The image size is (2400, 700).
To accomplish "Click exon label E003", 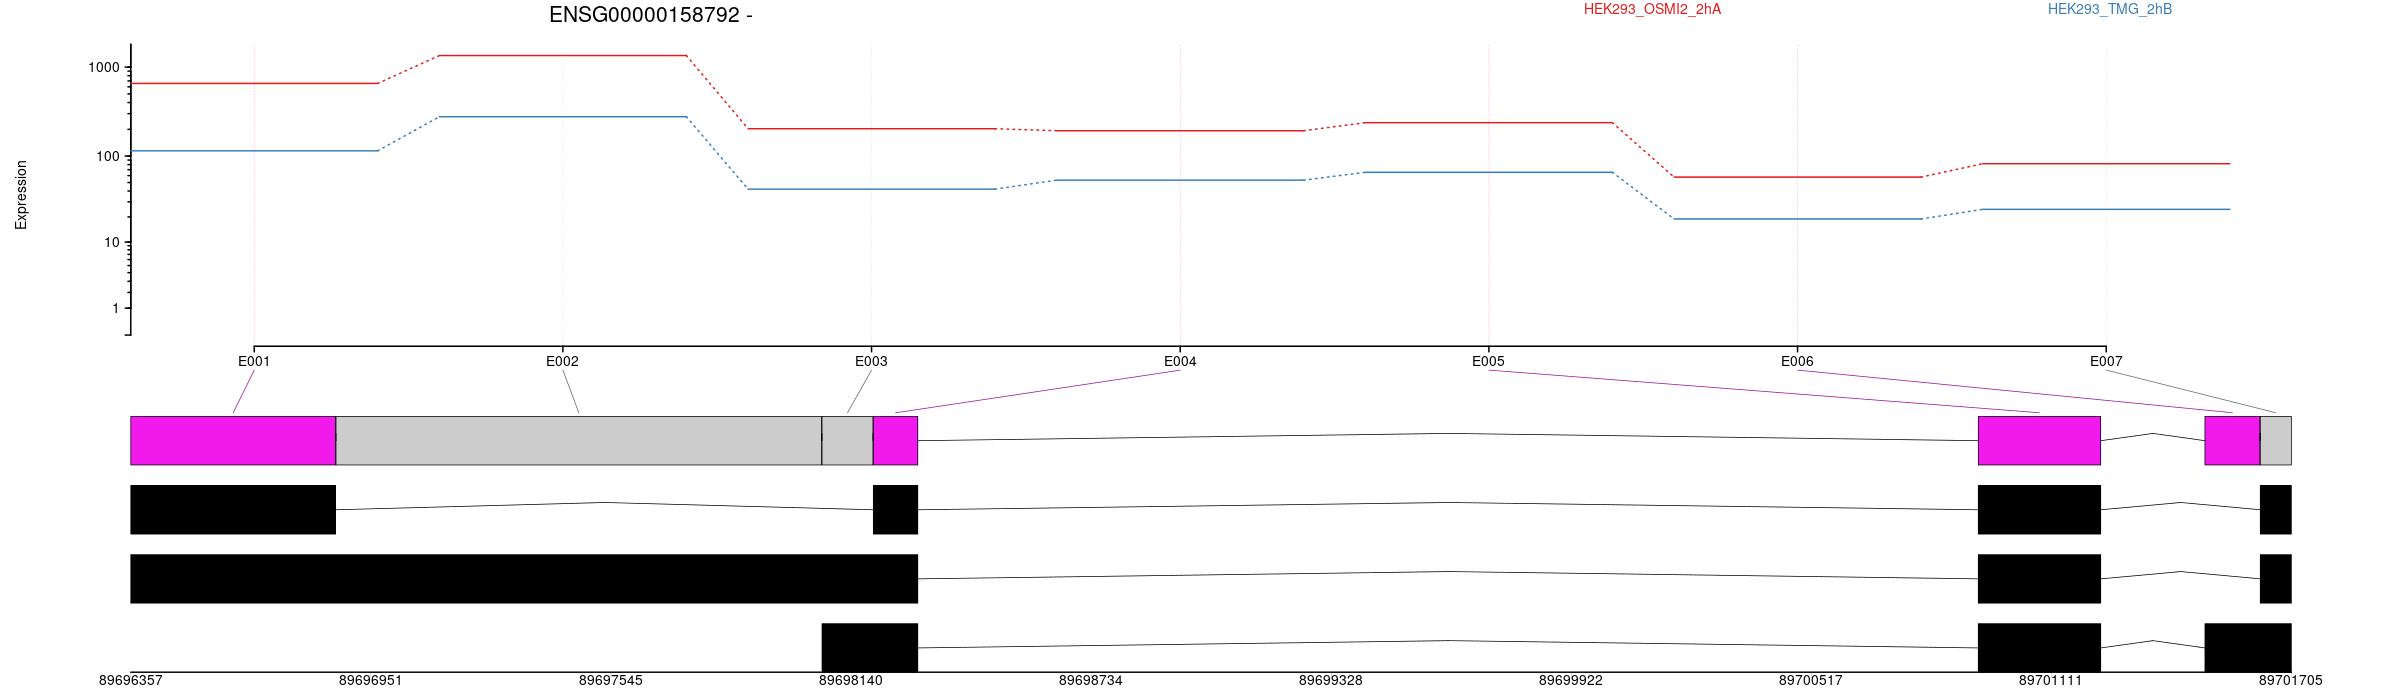I will [x=871, y=361].
